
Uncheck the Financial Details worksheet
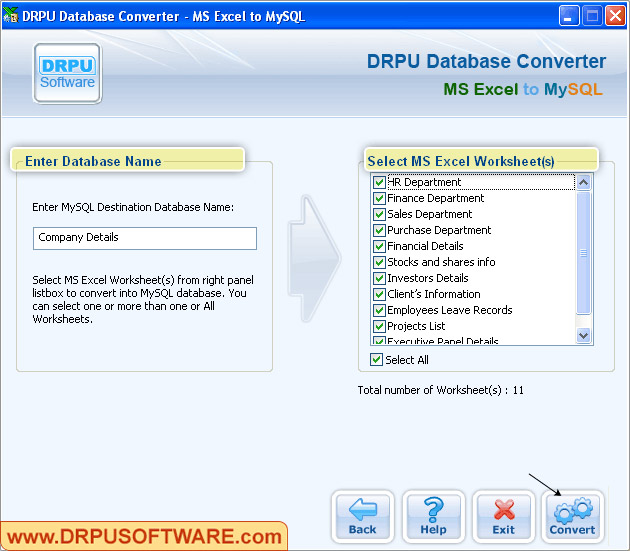tap(379, 246)
